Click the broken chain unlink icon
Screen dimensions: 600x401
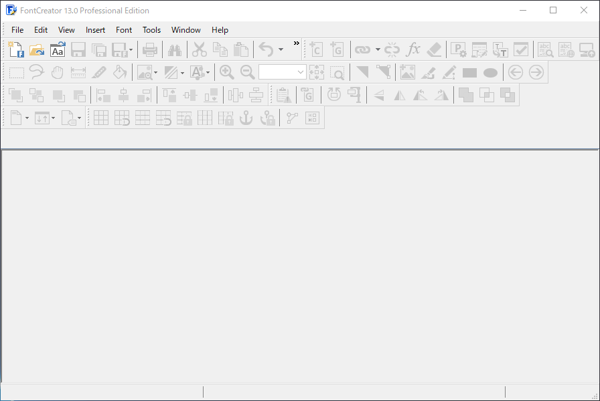tap(392, 50)
